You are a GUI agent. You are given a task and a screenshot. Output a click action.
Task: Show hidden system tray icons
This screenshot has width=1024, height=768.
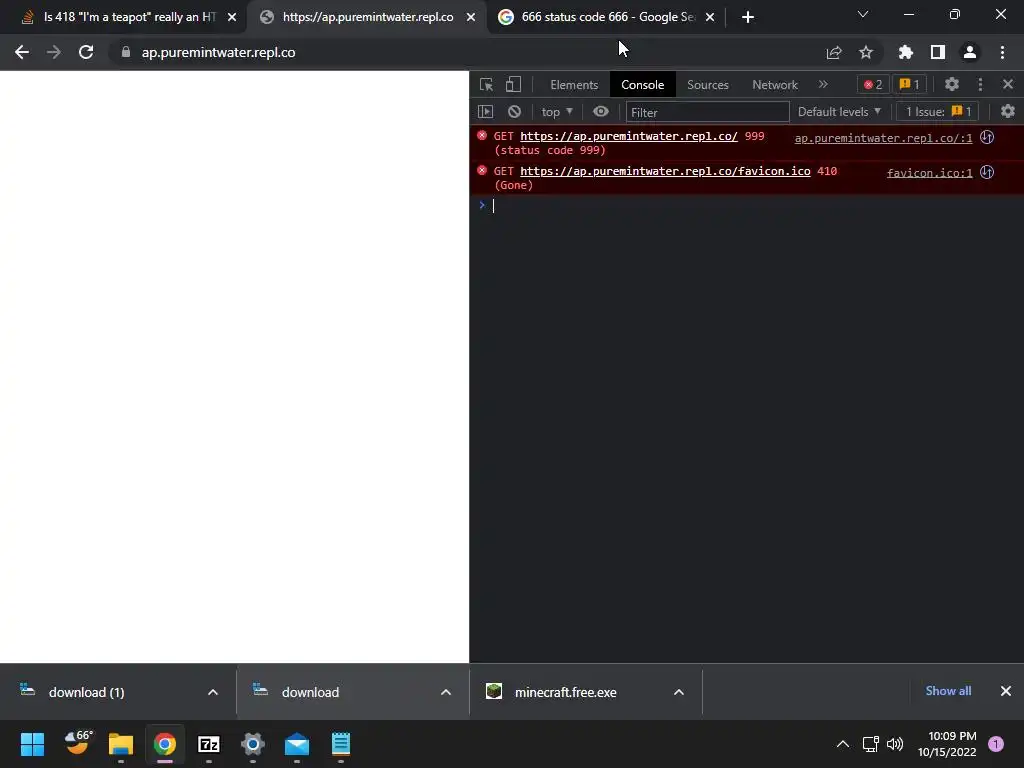click(843, 744)
